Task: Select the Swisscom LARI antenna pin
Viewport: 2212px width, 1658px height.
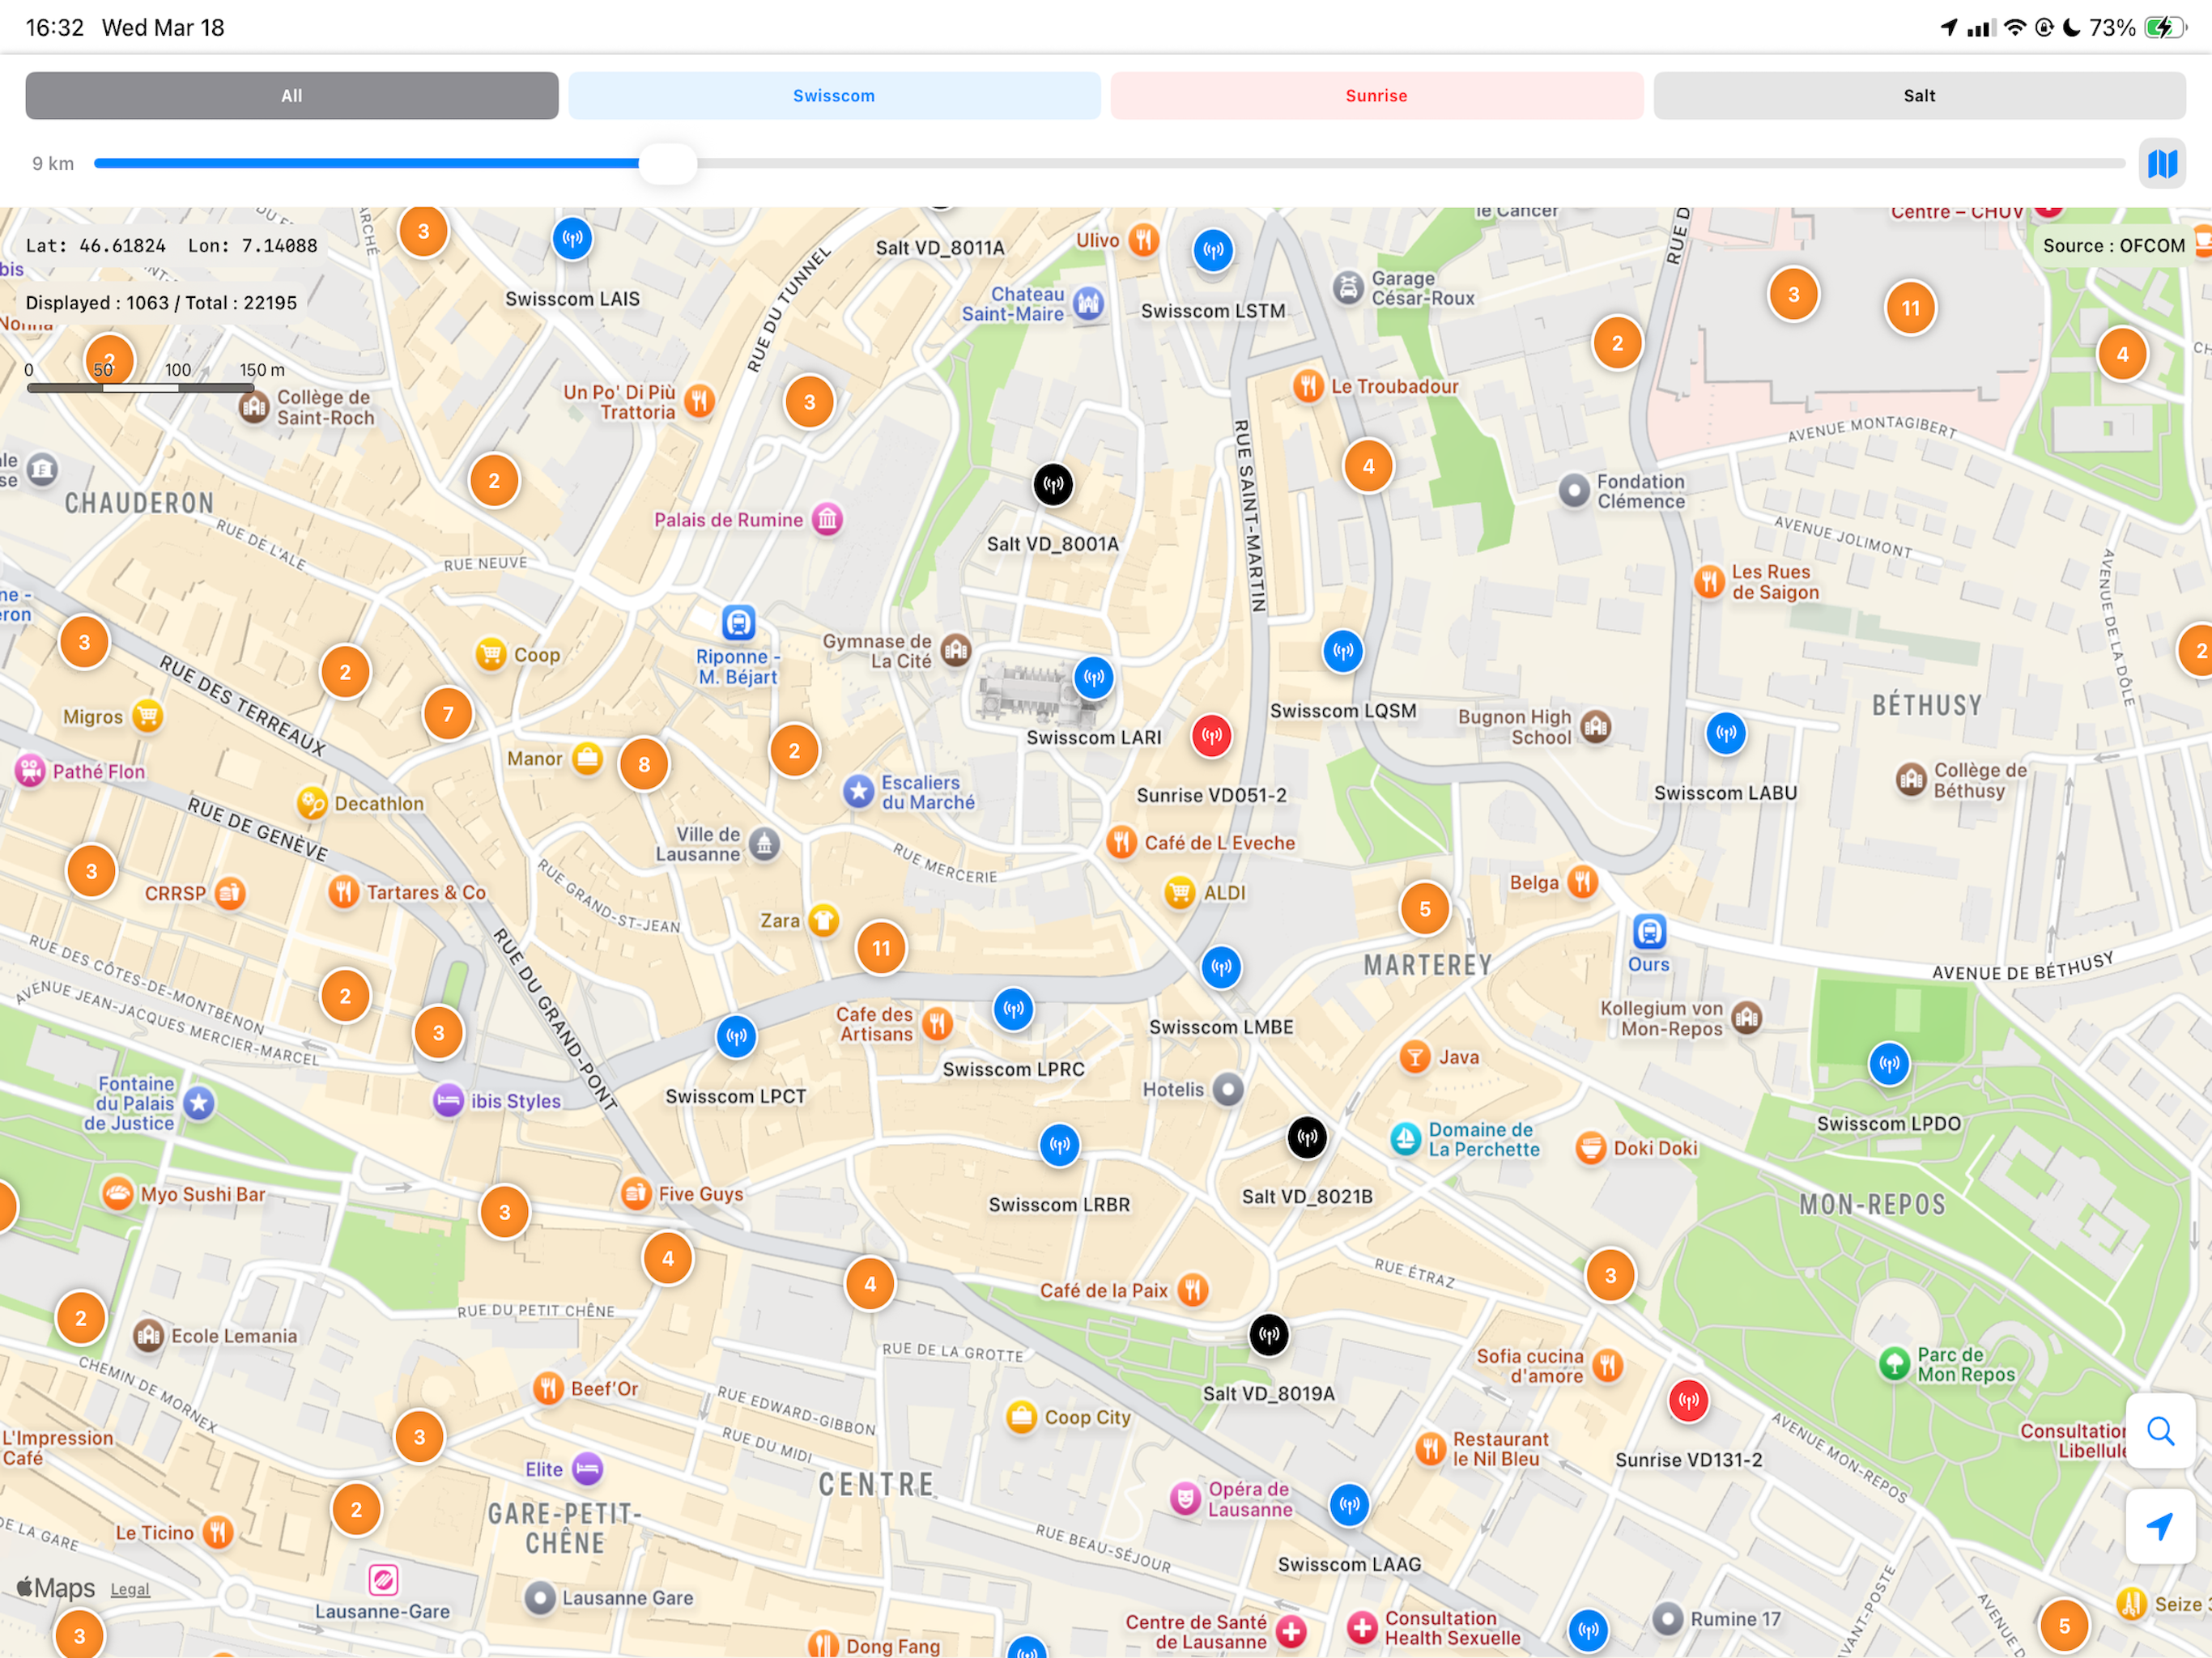Action: (x=1094, y=678)
